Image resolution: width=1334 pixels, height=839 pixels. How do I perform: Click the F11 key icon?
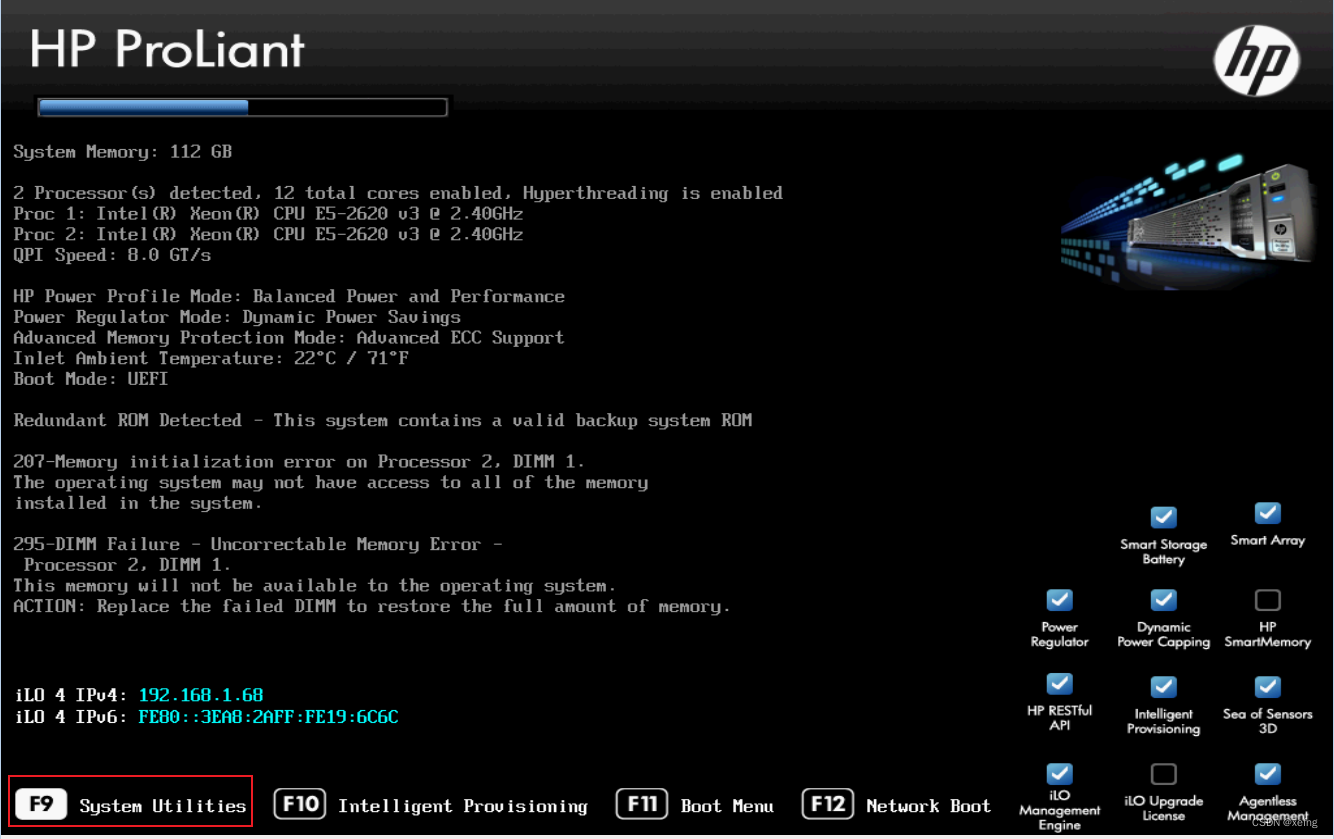[643, 805]
